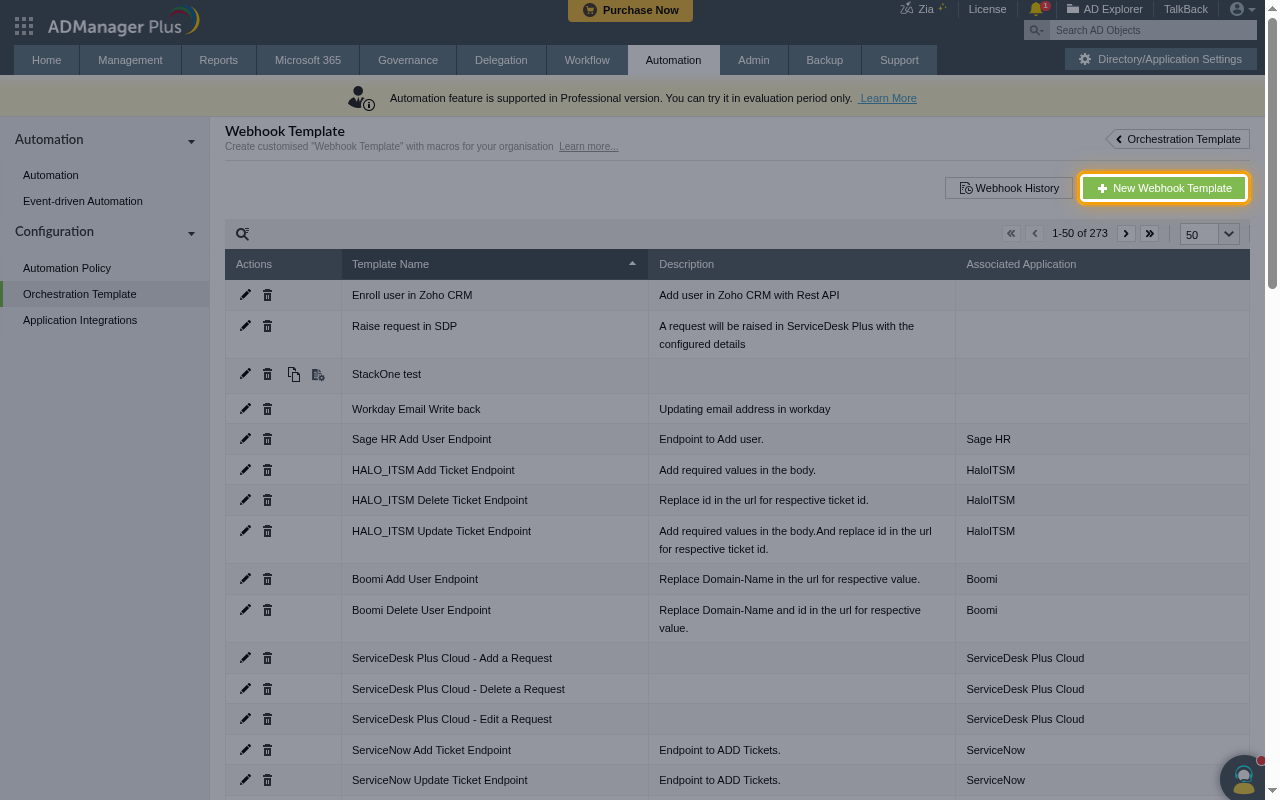
Task: Copy the StackOne test template
Action: pyautogui.click(x=294, y=374)
